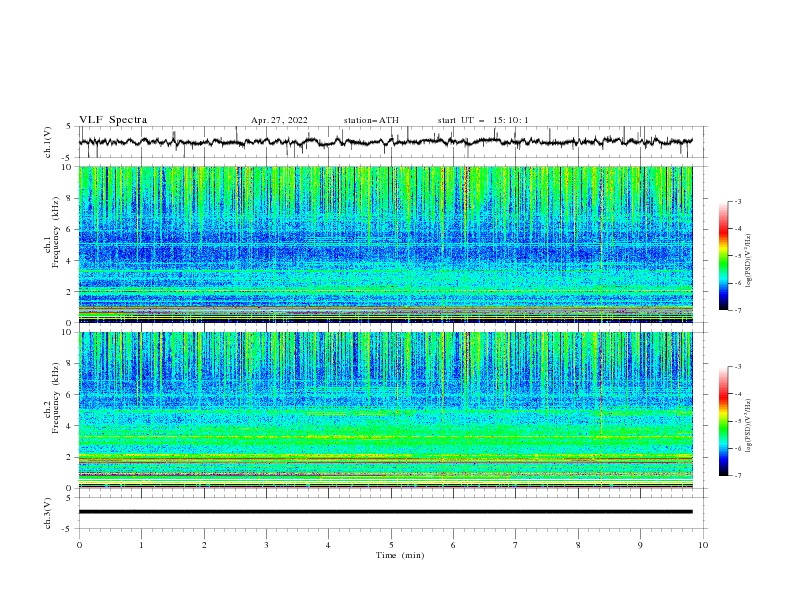Click the '-3' label on ch.1 colorbar
792x612 pixels.
click(738, 201)
